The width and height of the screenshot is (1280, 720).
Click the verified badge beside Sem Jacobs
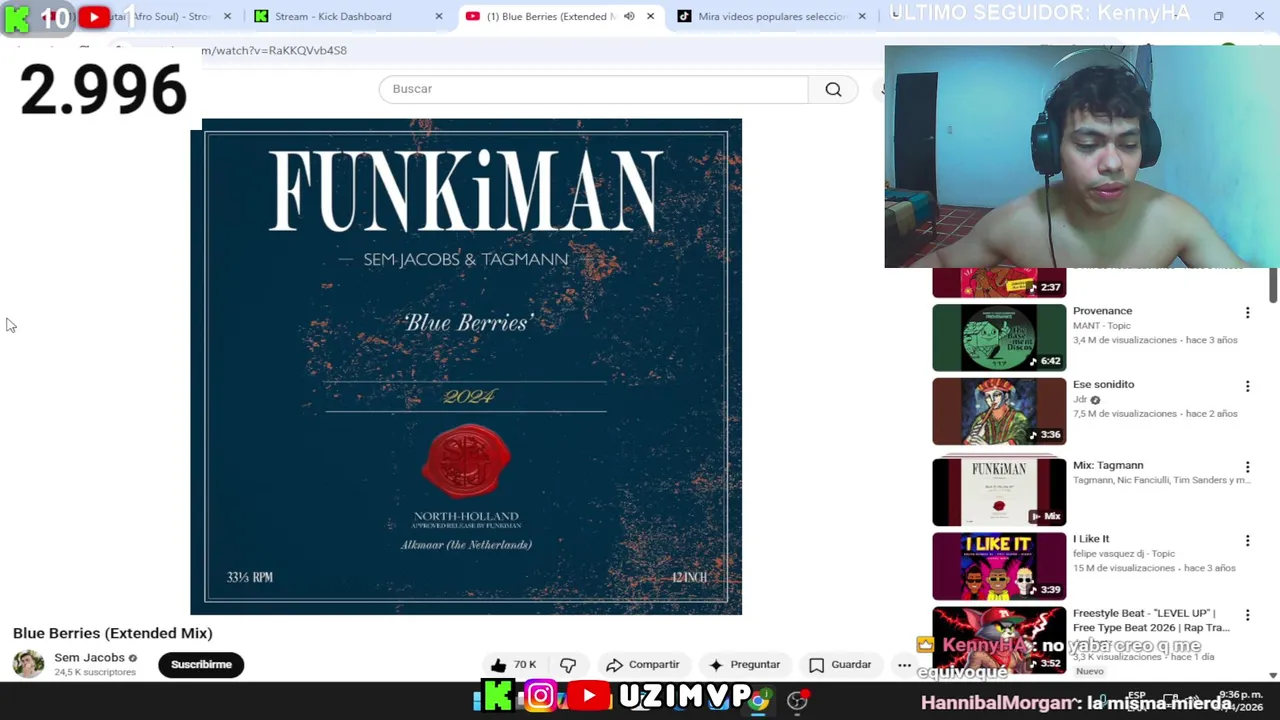coord(132,658)
